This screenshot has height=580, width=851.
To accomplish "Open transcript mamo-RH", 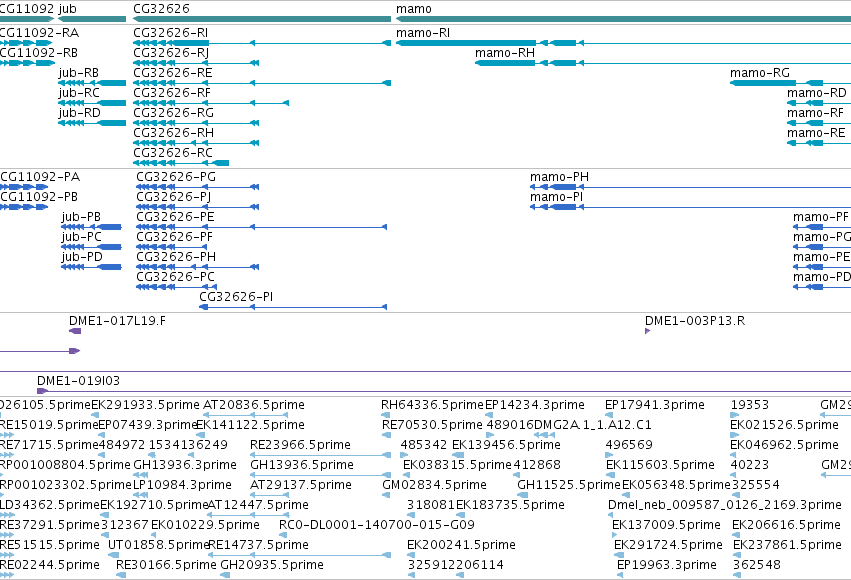I will (x=505, y=53).
